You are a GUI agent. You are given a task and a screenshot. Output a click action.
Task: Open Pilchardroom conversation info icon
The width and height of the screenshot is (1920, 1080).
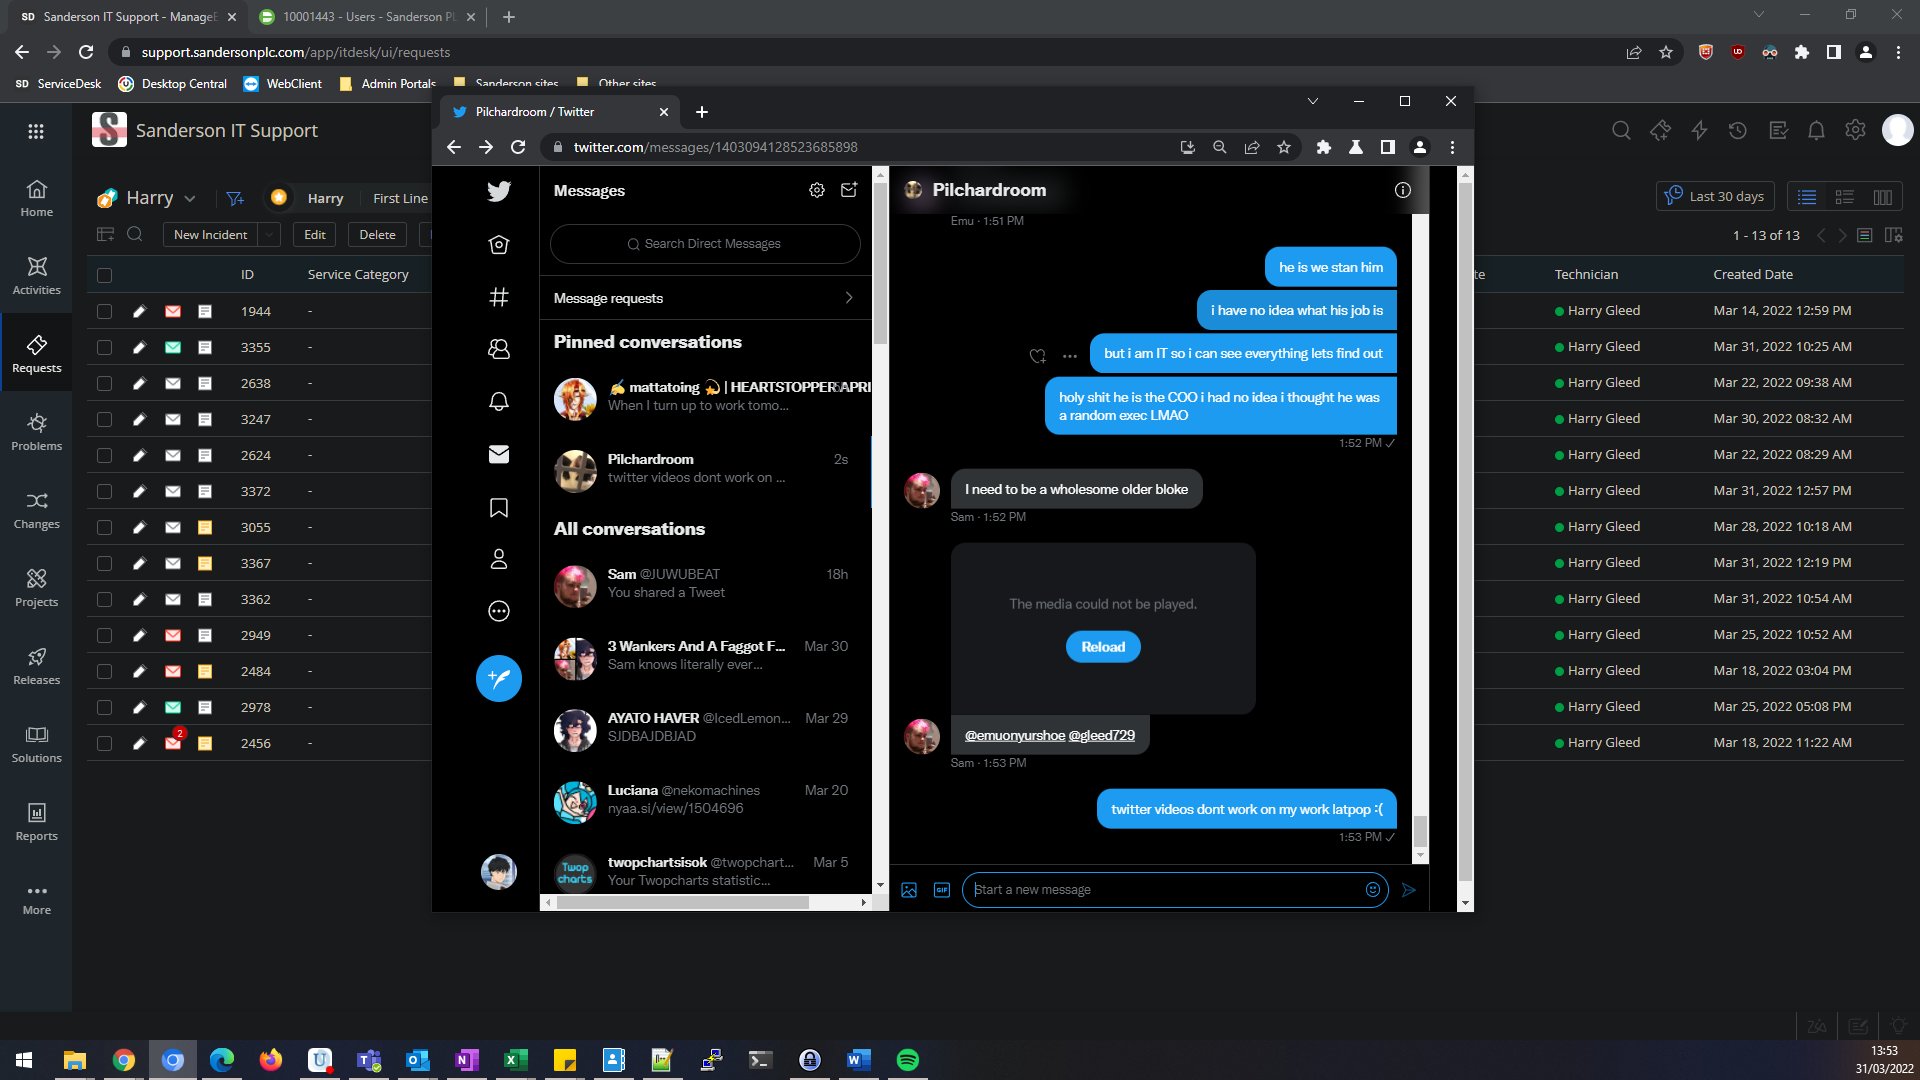1403,190
